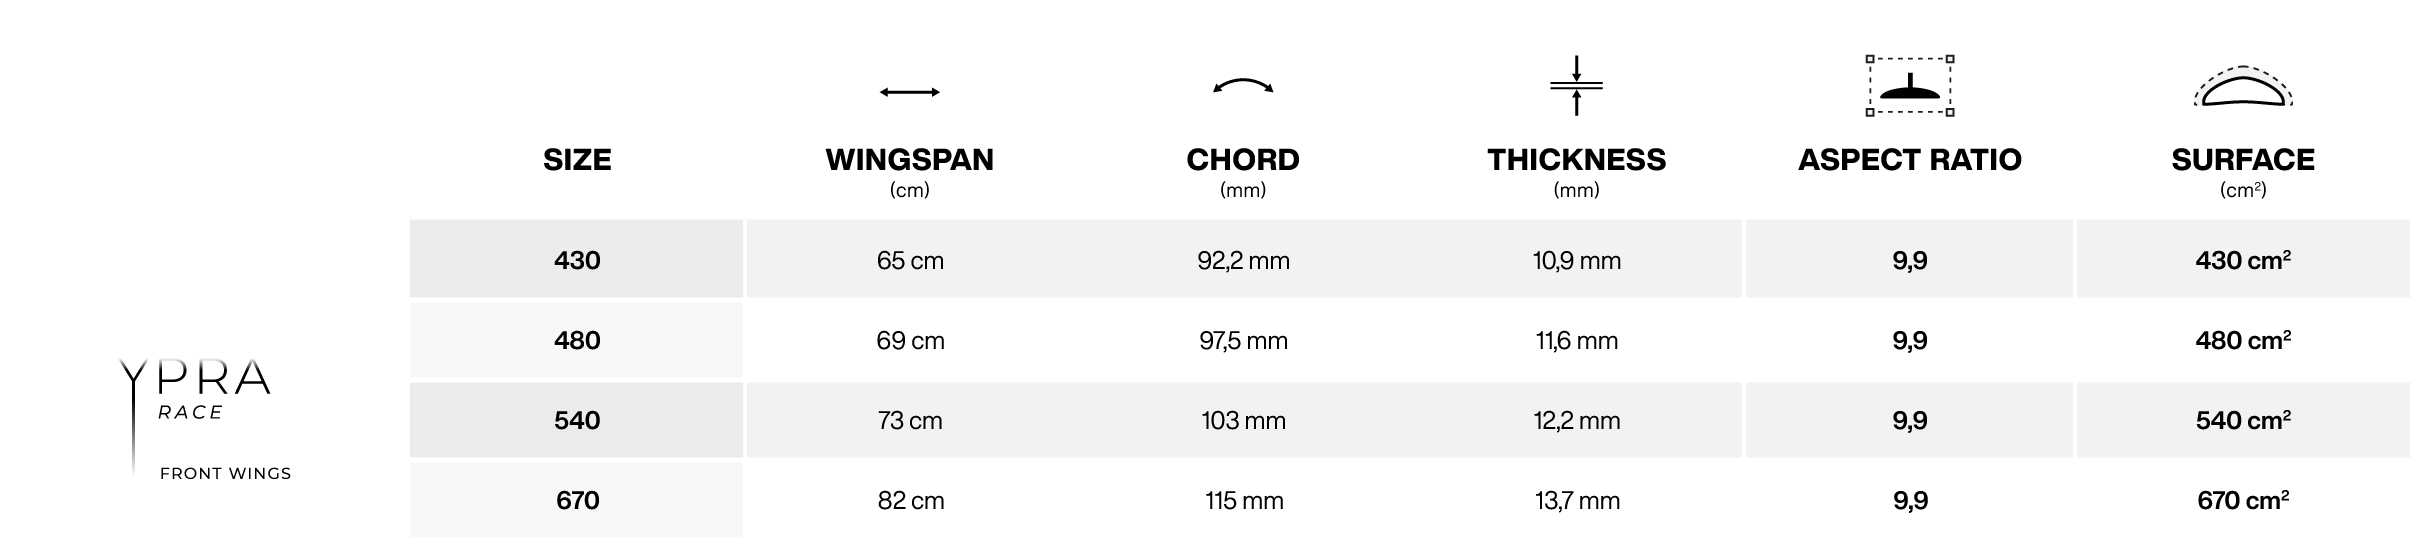Click the surface area outline icon
The width and height of the screenshot is (2410, 560).
click(2243, 87)
